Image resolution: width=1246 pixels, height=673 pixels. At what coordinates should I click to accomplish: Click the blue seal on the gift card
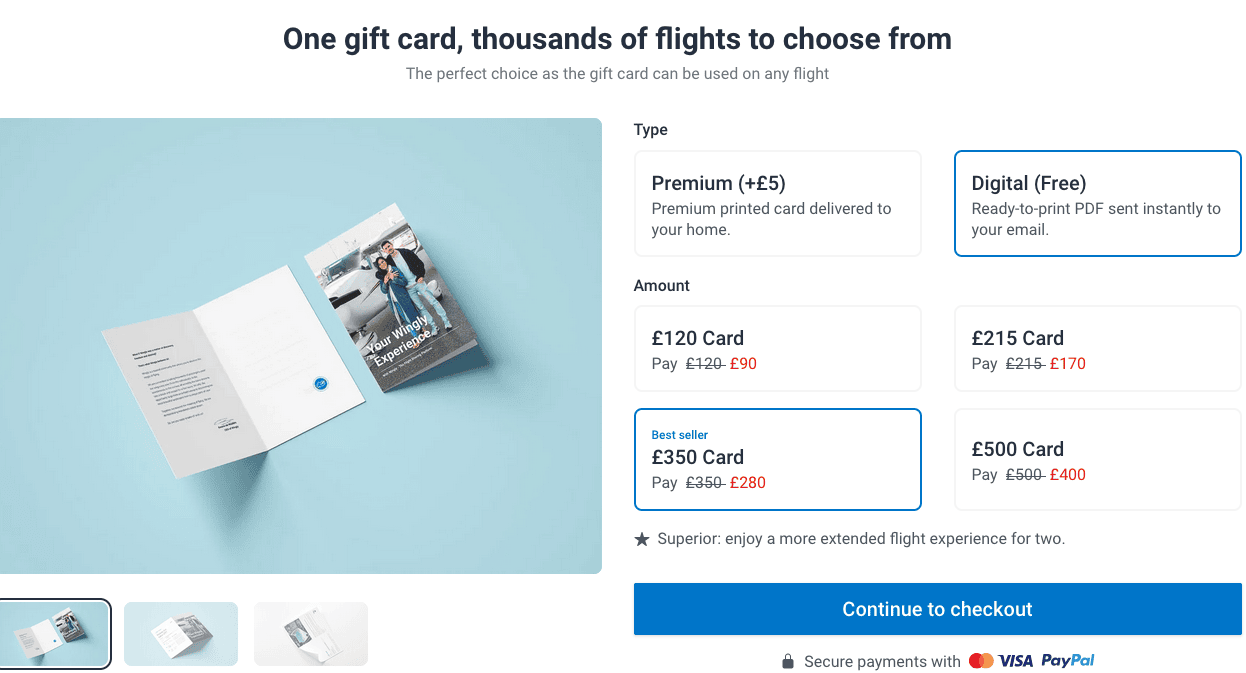click(x=321, y=383)
